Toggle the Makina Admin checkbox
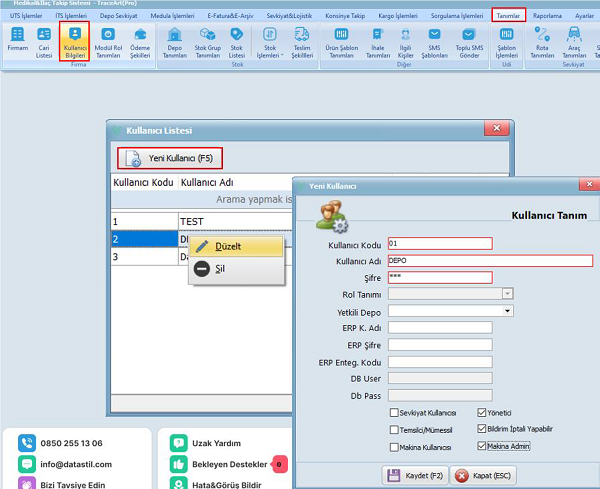The height and width of the screenshot is (489, 600). [483, 446]
